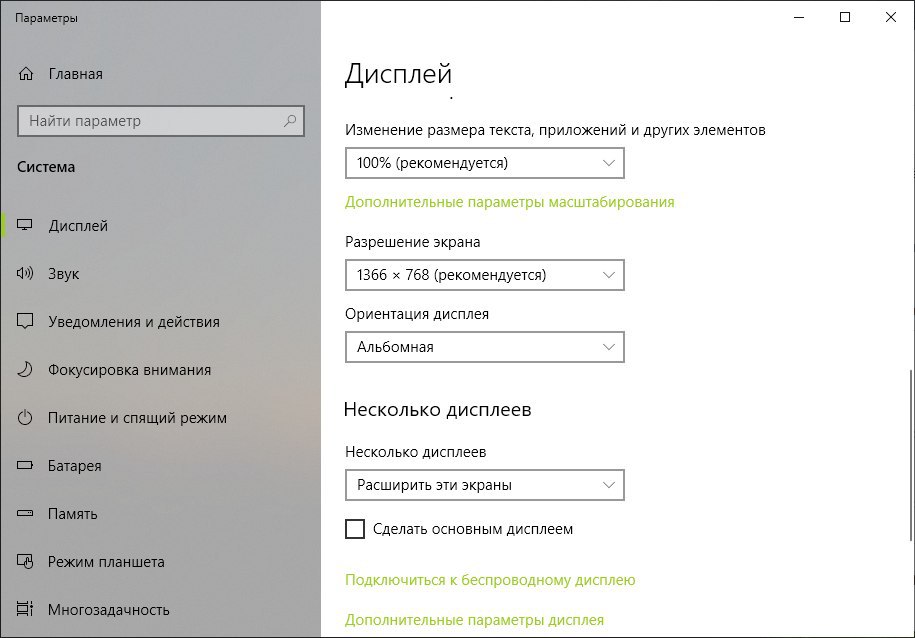Click the Дисплей monitor icon

coord(25,225)
